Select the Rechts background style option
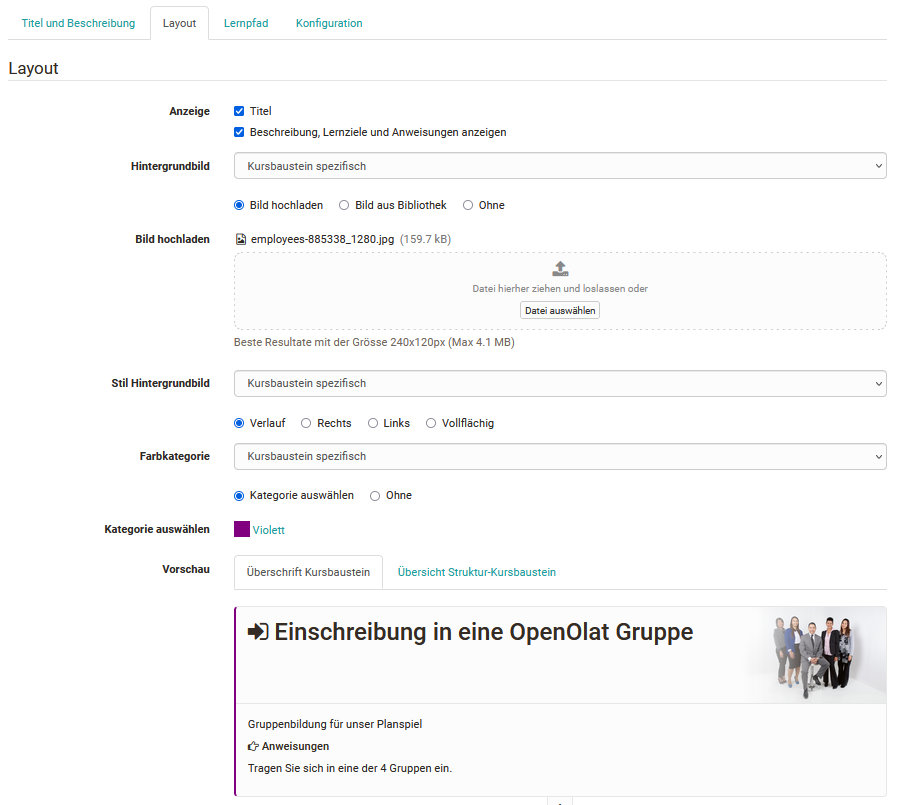This screenshot has height=805, width=920. click(x=305, y=422)
